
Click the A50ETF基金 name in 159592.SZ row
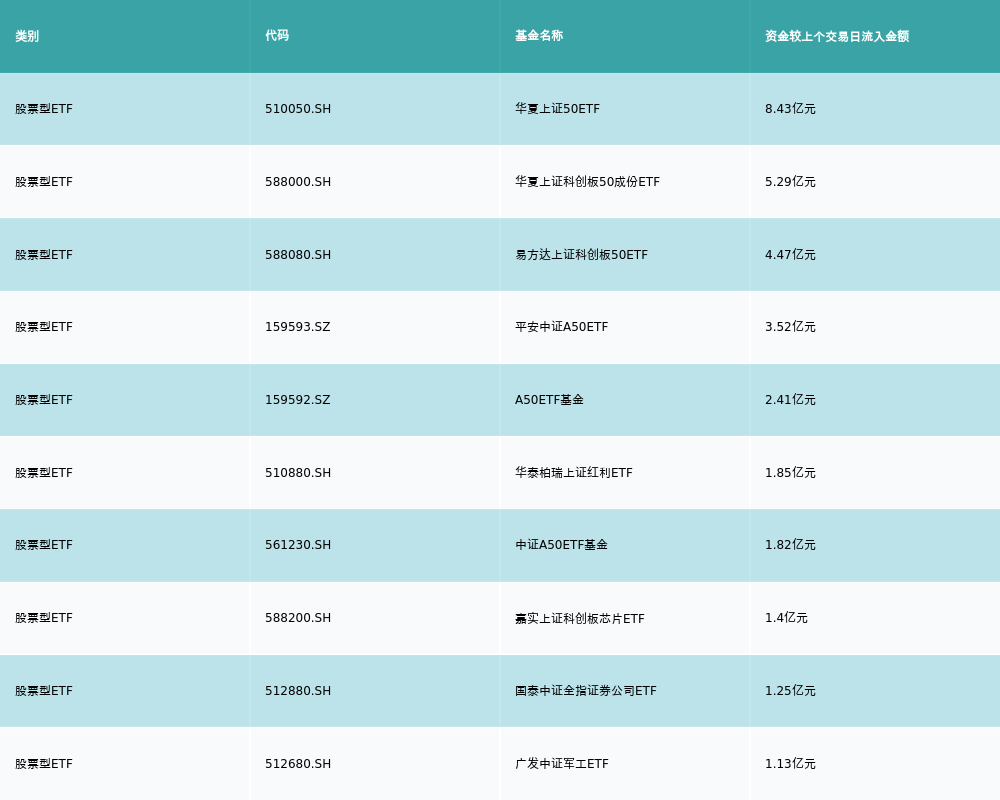point(549,400)
